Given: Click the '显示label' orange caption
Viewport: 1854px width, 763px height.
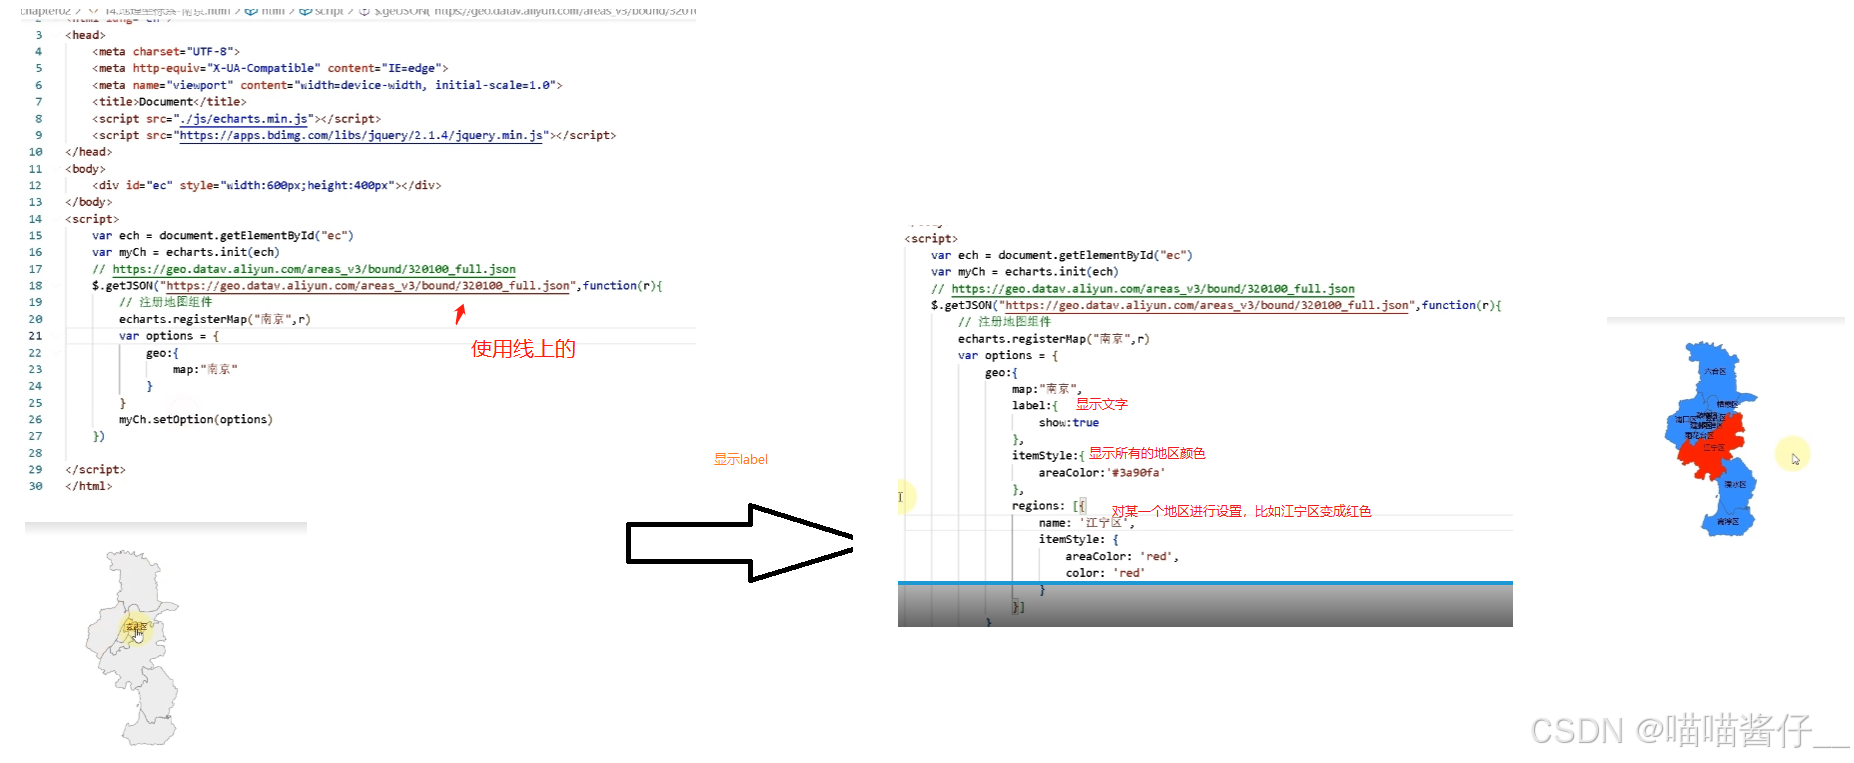Looking at the screenshot, I should [741, 460].
